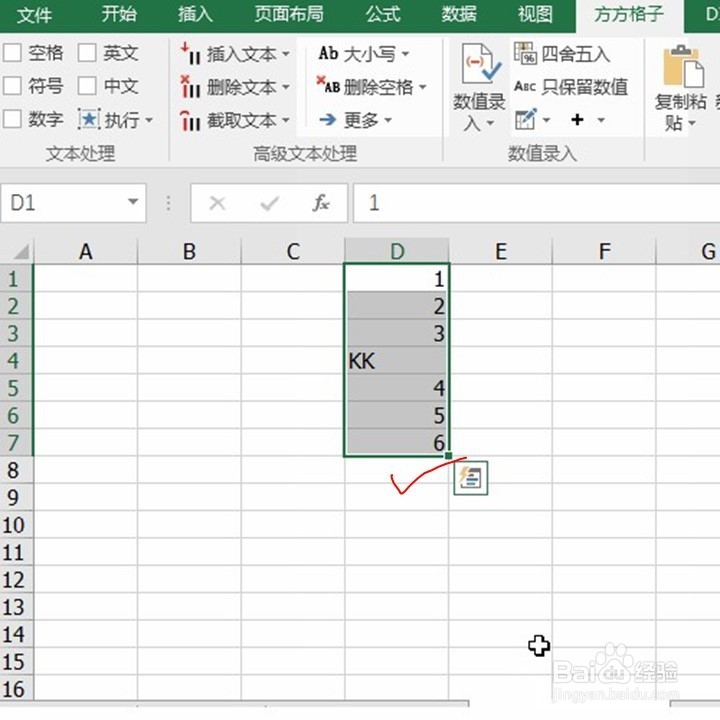Click the 四舍五入 rounding icon
The image size is (720, 720).
[525, 53]
